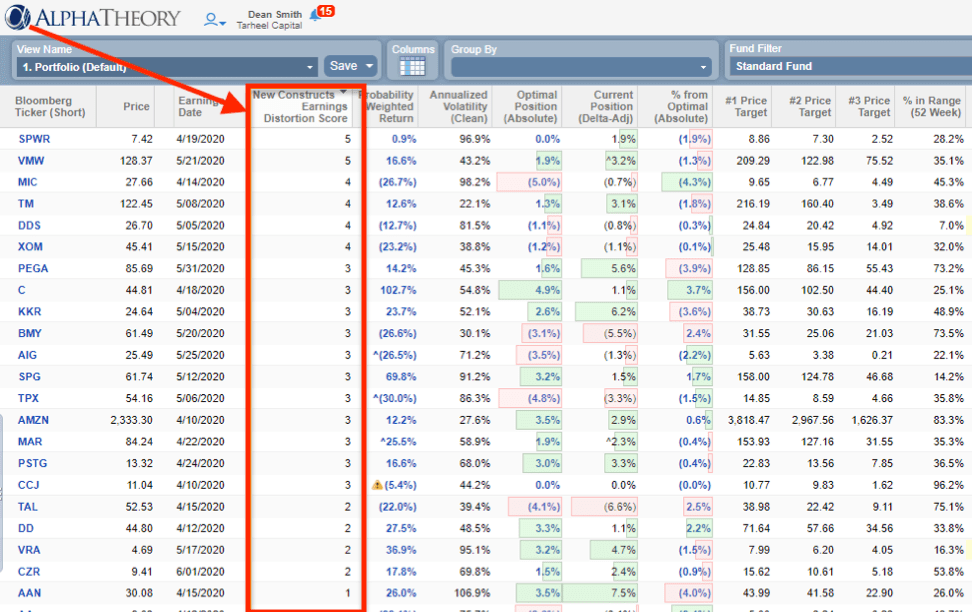
Task: Sort by Current Position (Delta-Adj) header
Action: (606, 107)
